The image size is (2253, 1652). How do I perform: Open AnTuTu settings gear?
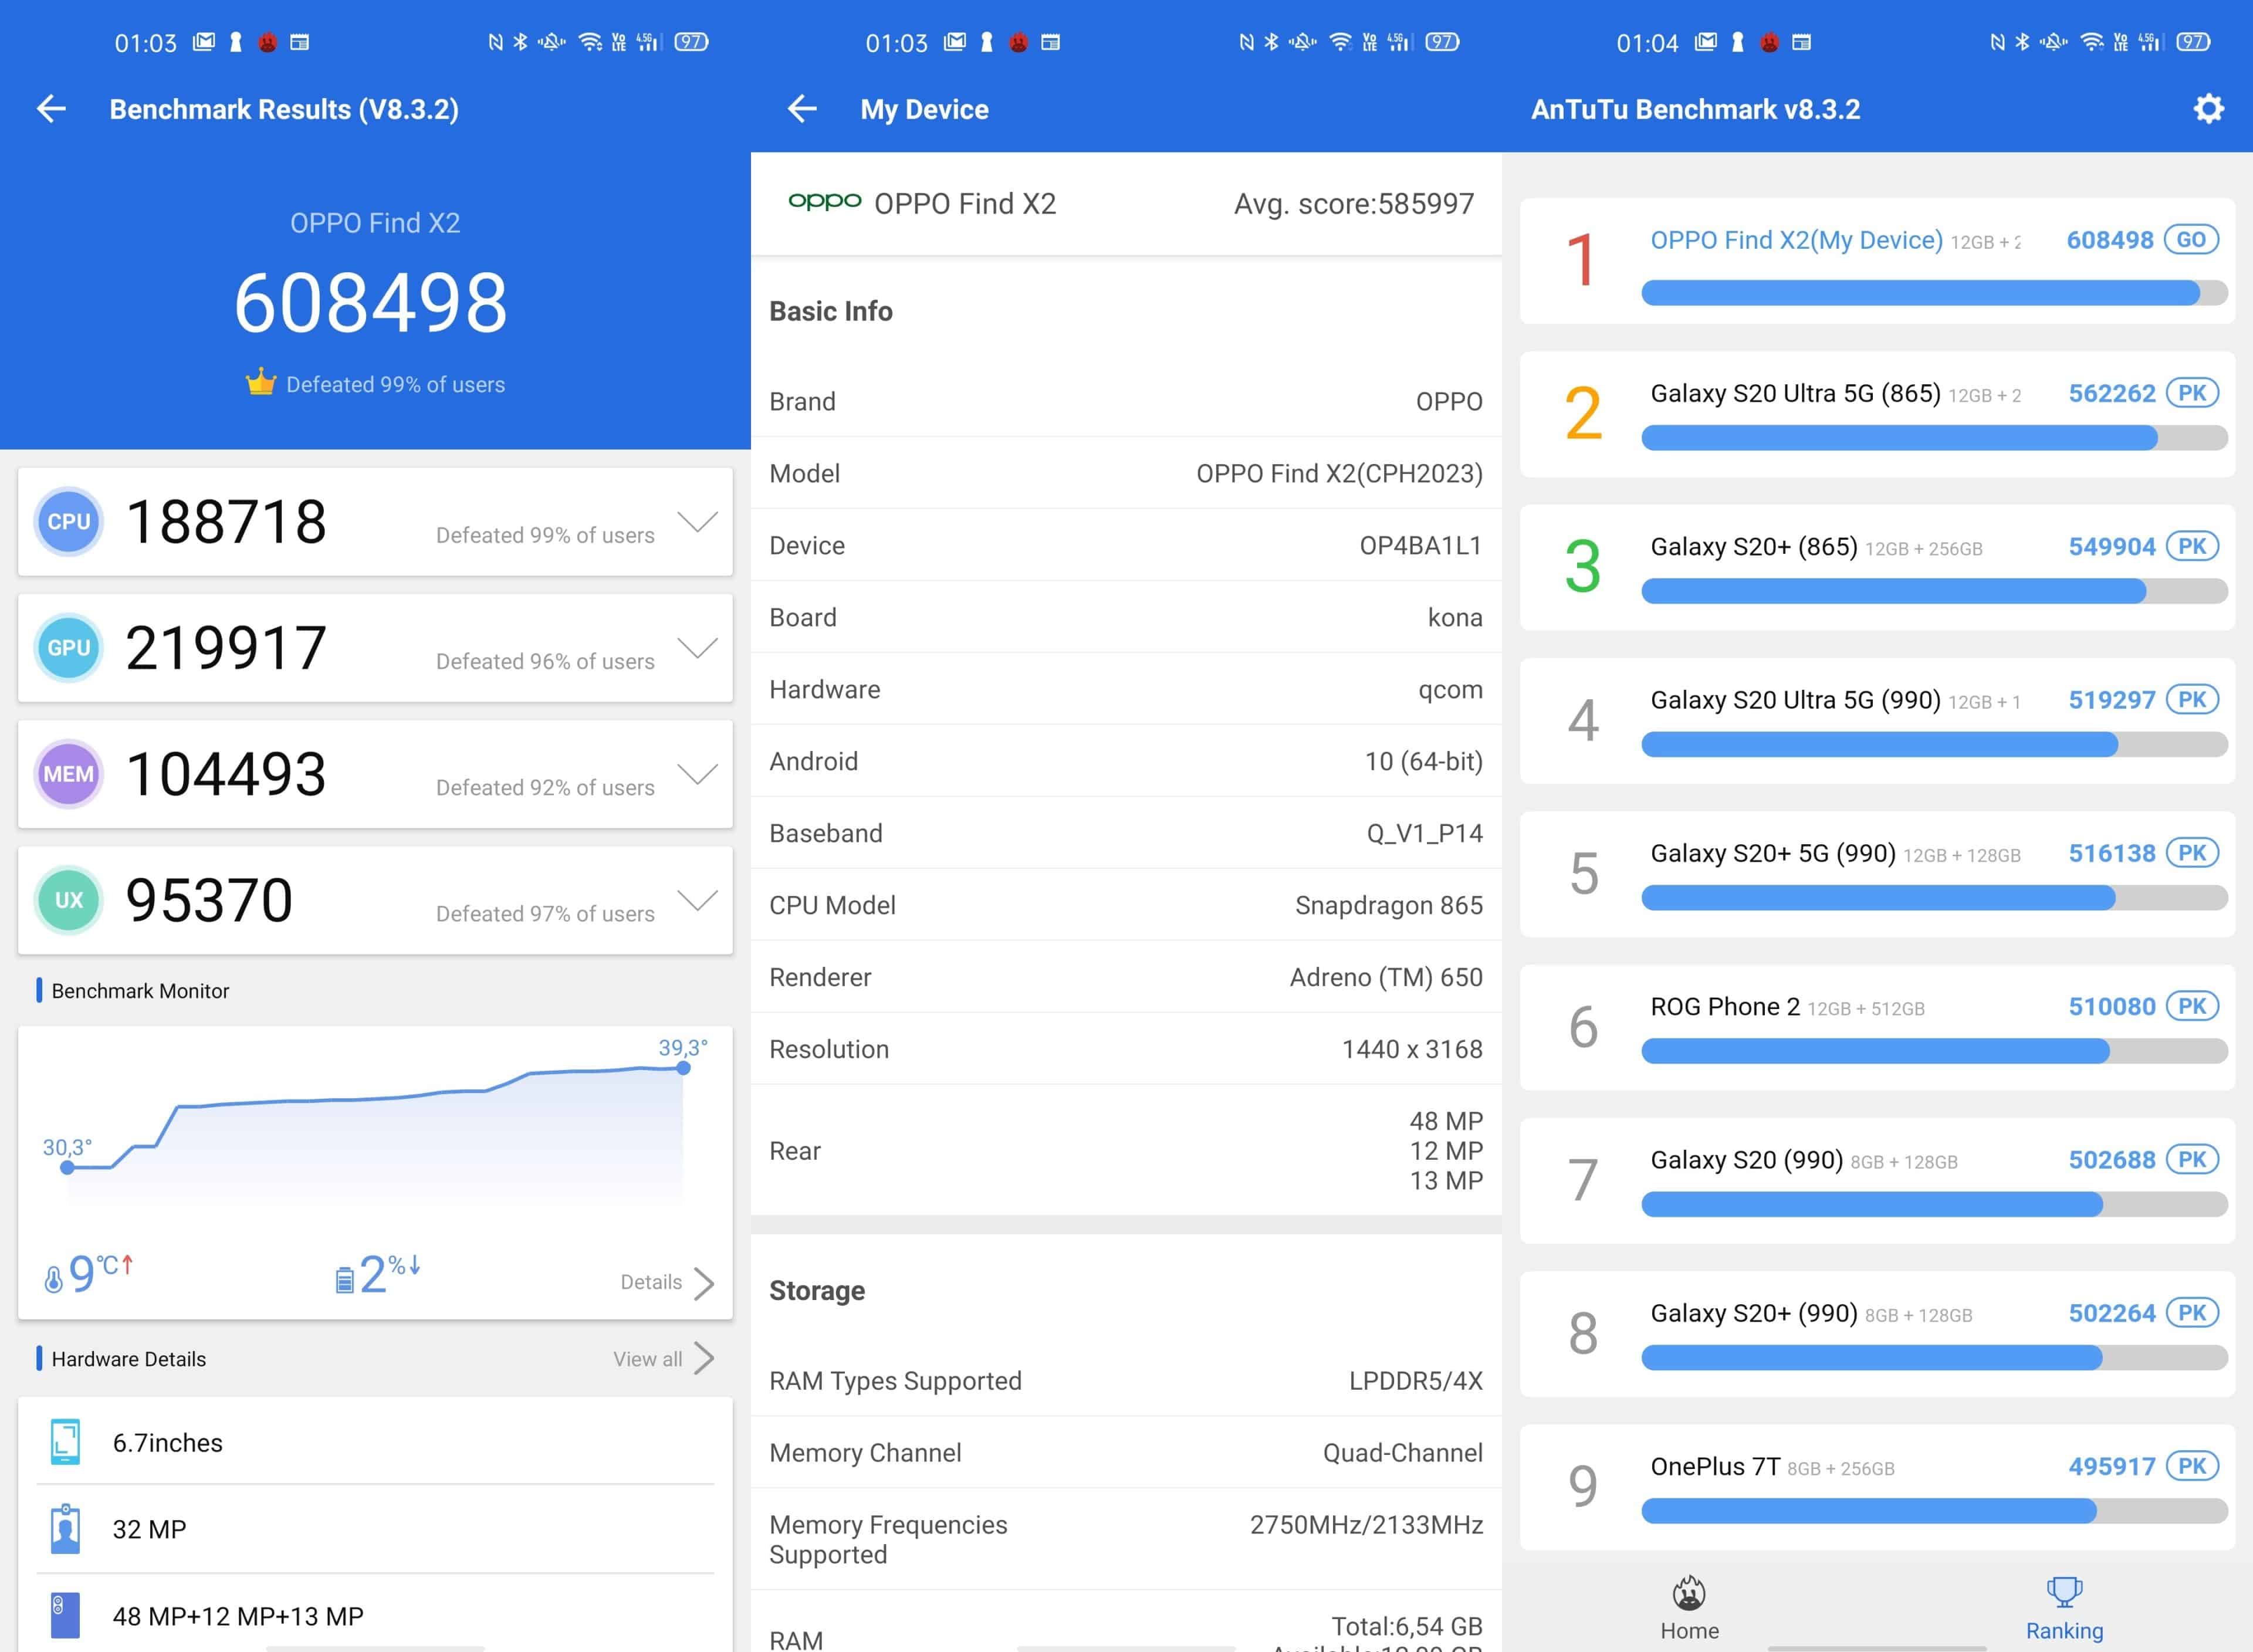coord(2208,109)
